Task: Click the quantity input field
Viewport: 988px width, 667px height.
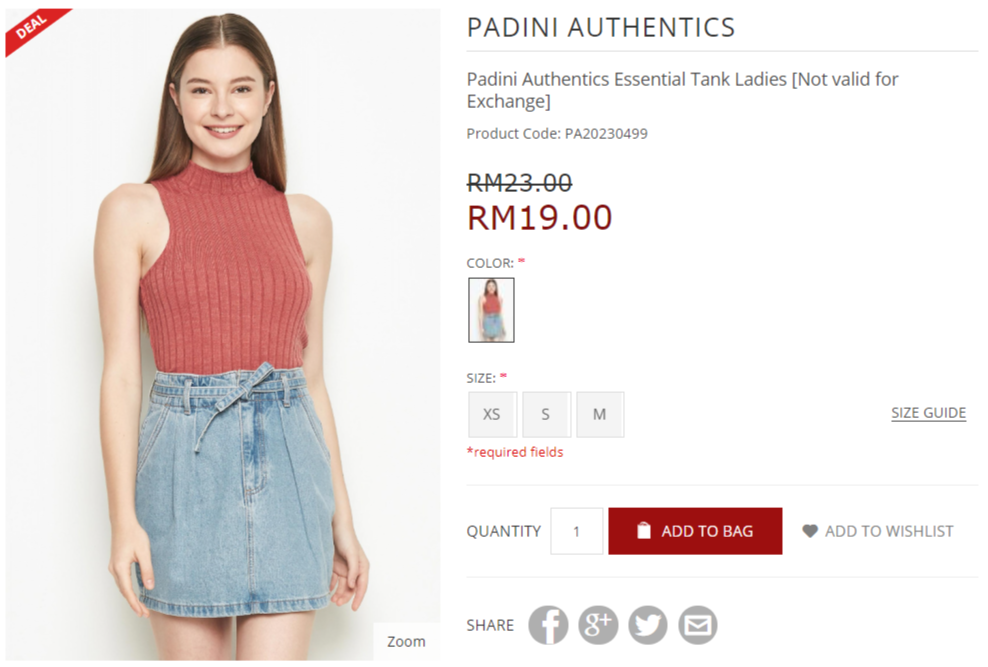Action: 577,531
